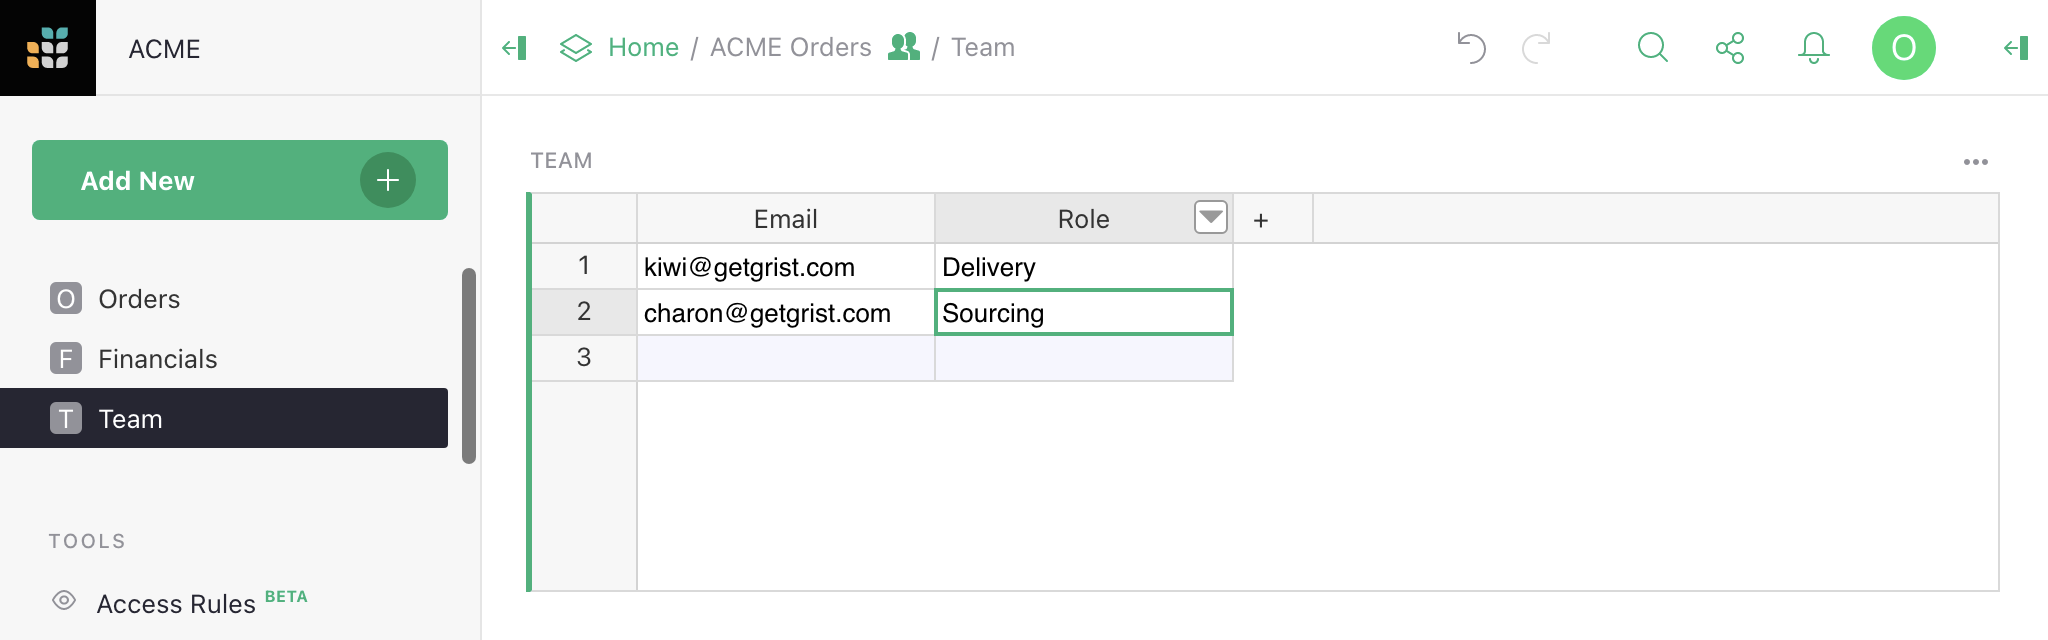
Task: Click the redo arrow icon
Action: tap(1536, 48)
